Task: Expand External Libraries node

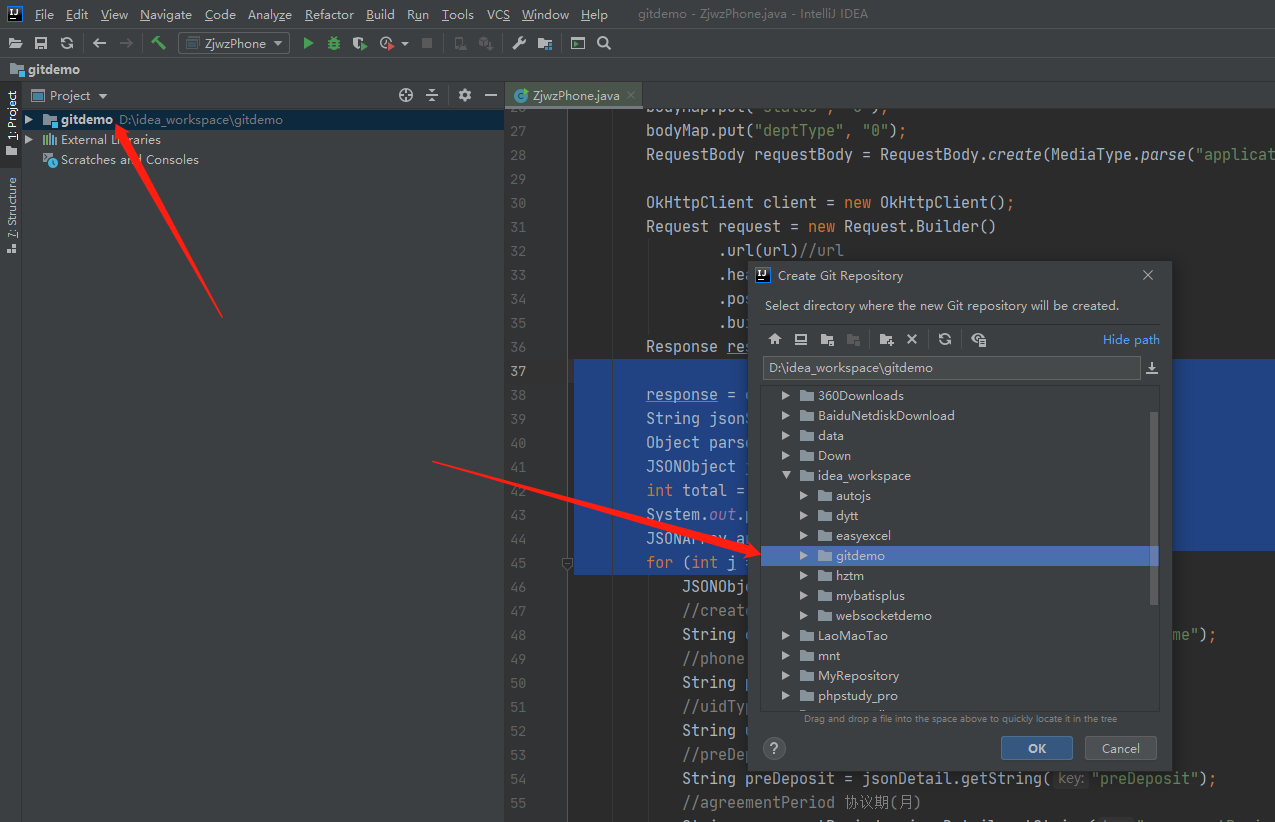Action: click(29, 139)
